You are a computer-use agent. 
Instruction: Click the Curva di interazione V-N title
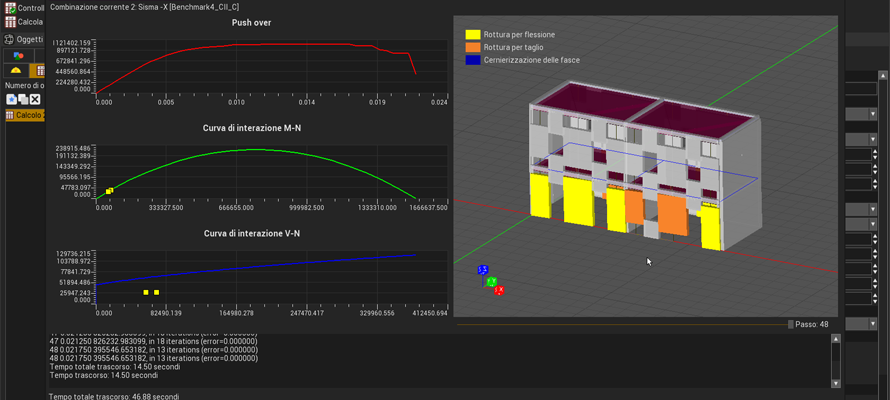click(x=251, y=233)
